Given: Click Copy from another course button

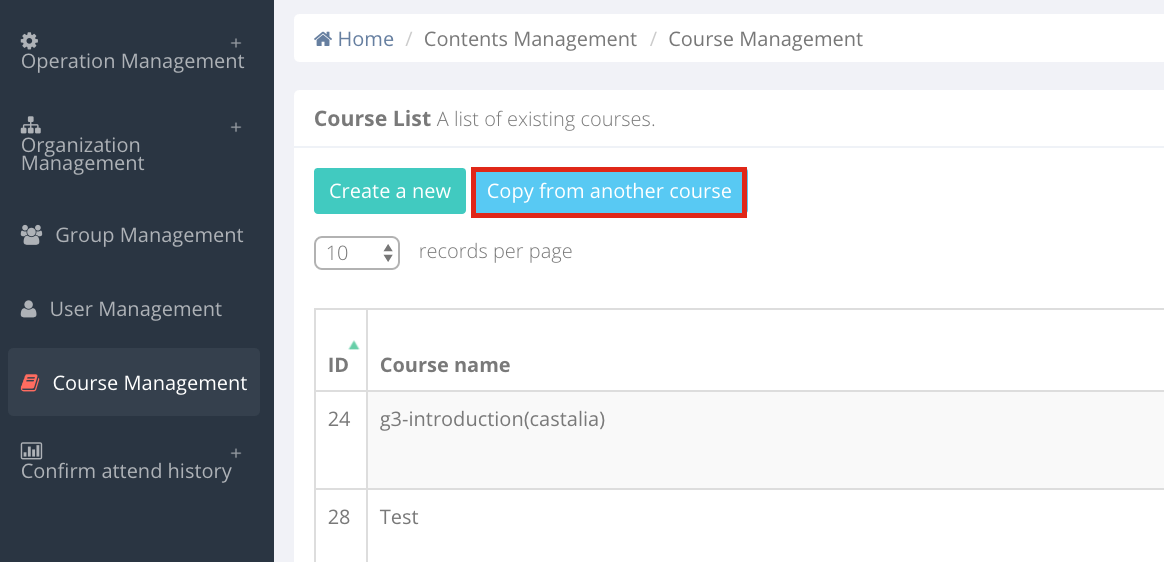Looking at the screenshot, I should (x=609, y=192).
